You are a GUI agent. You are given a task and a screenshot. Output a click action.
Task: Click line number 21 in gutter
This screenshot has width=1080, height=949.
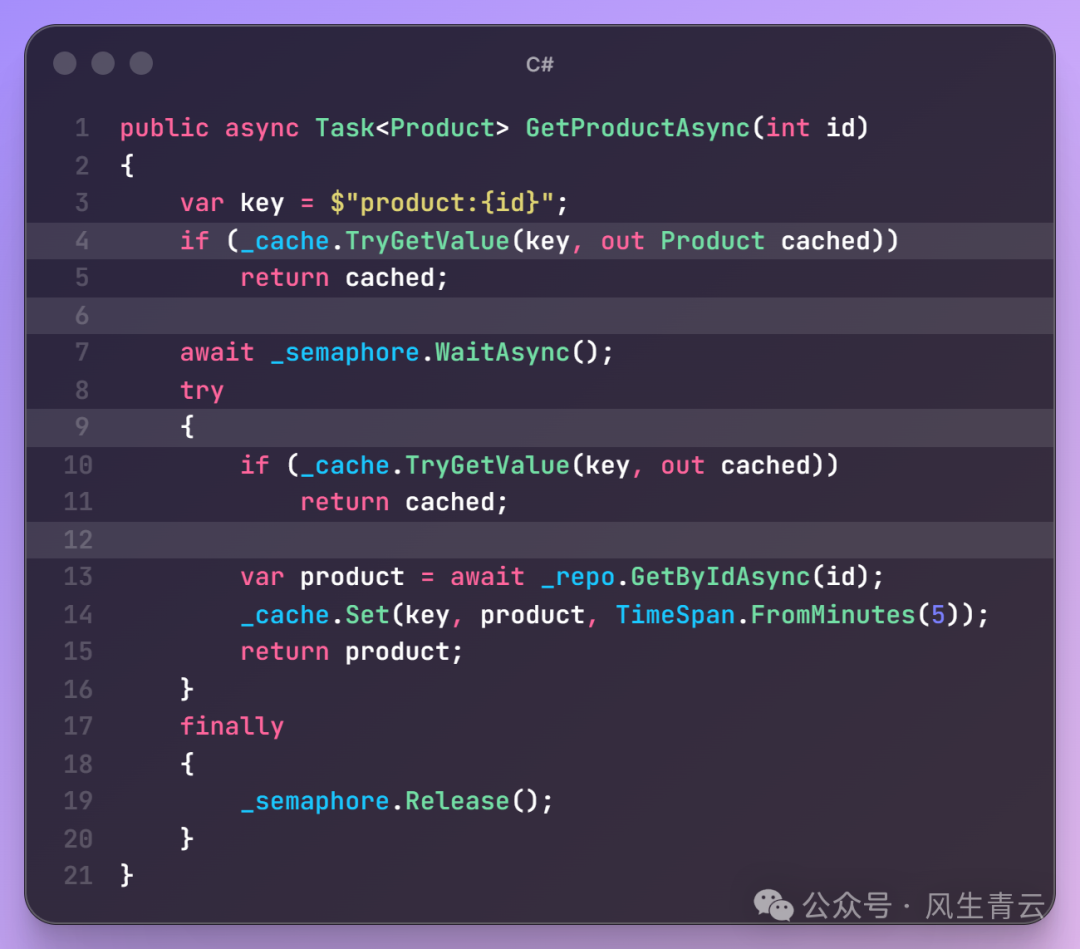click(x=78, y=876)
